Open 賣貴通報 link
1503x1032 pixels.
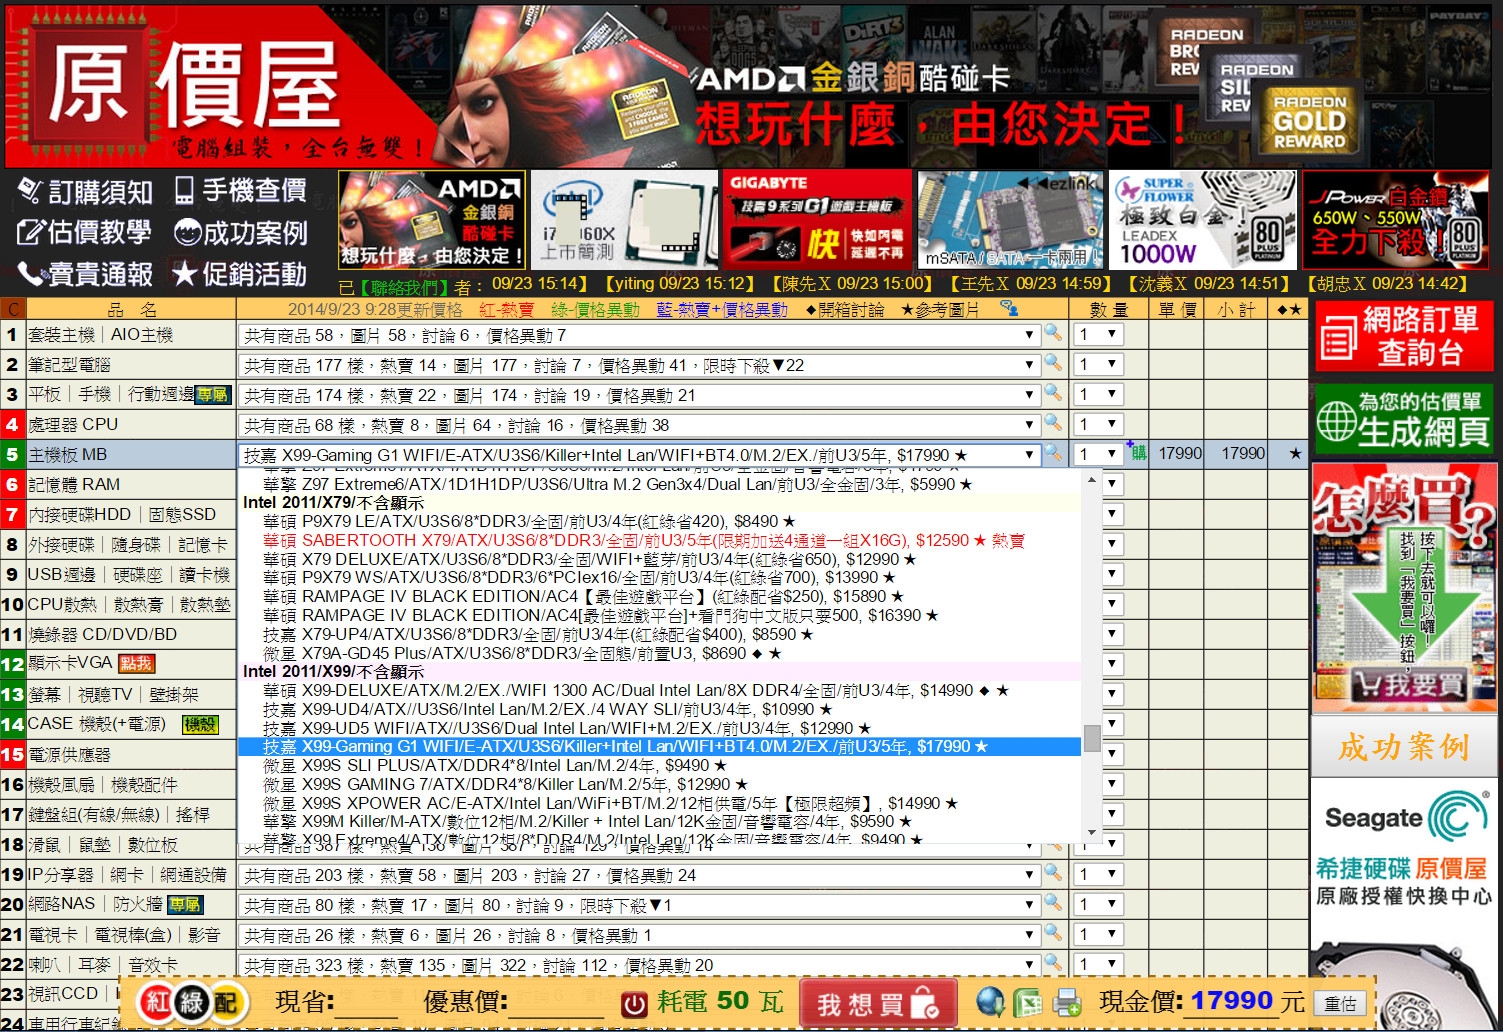[86, 274]
